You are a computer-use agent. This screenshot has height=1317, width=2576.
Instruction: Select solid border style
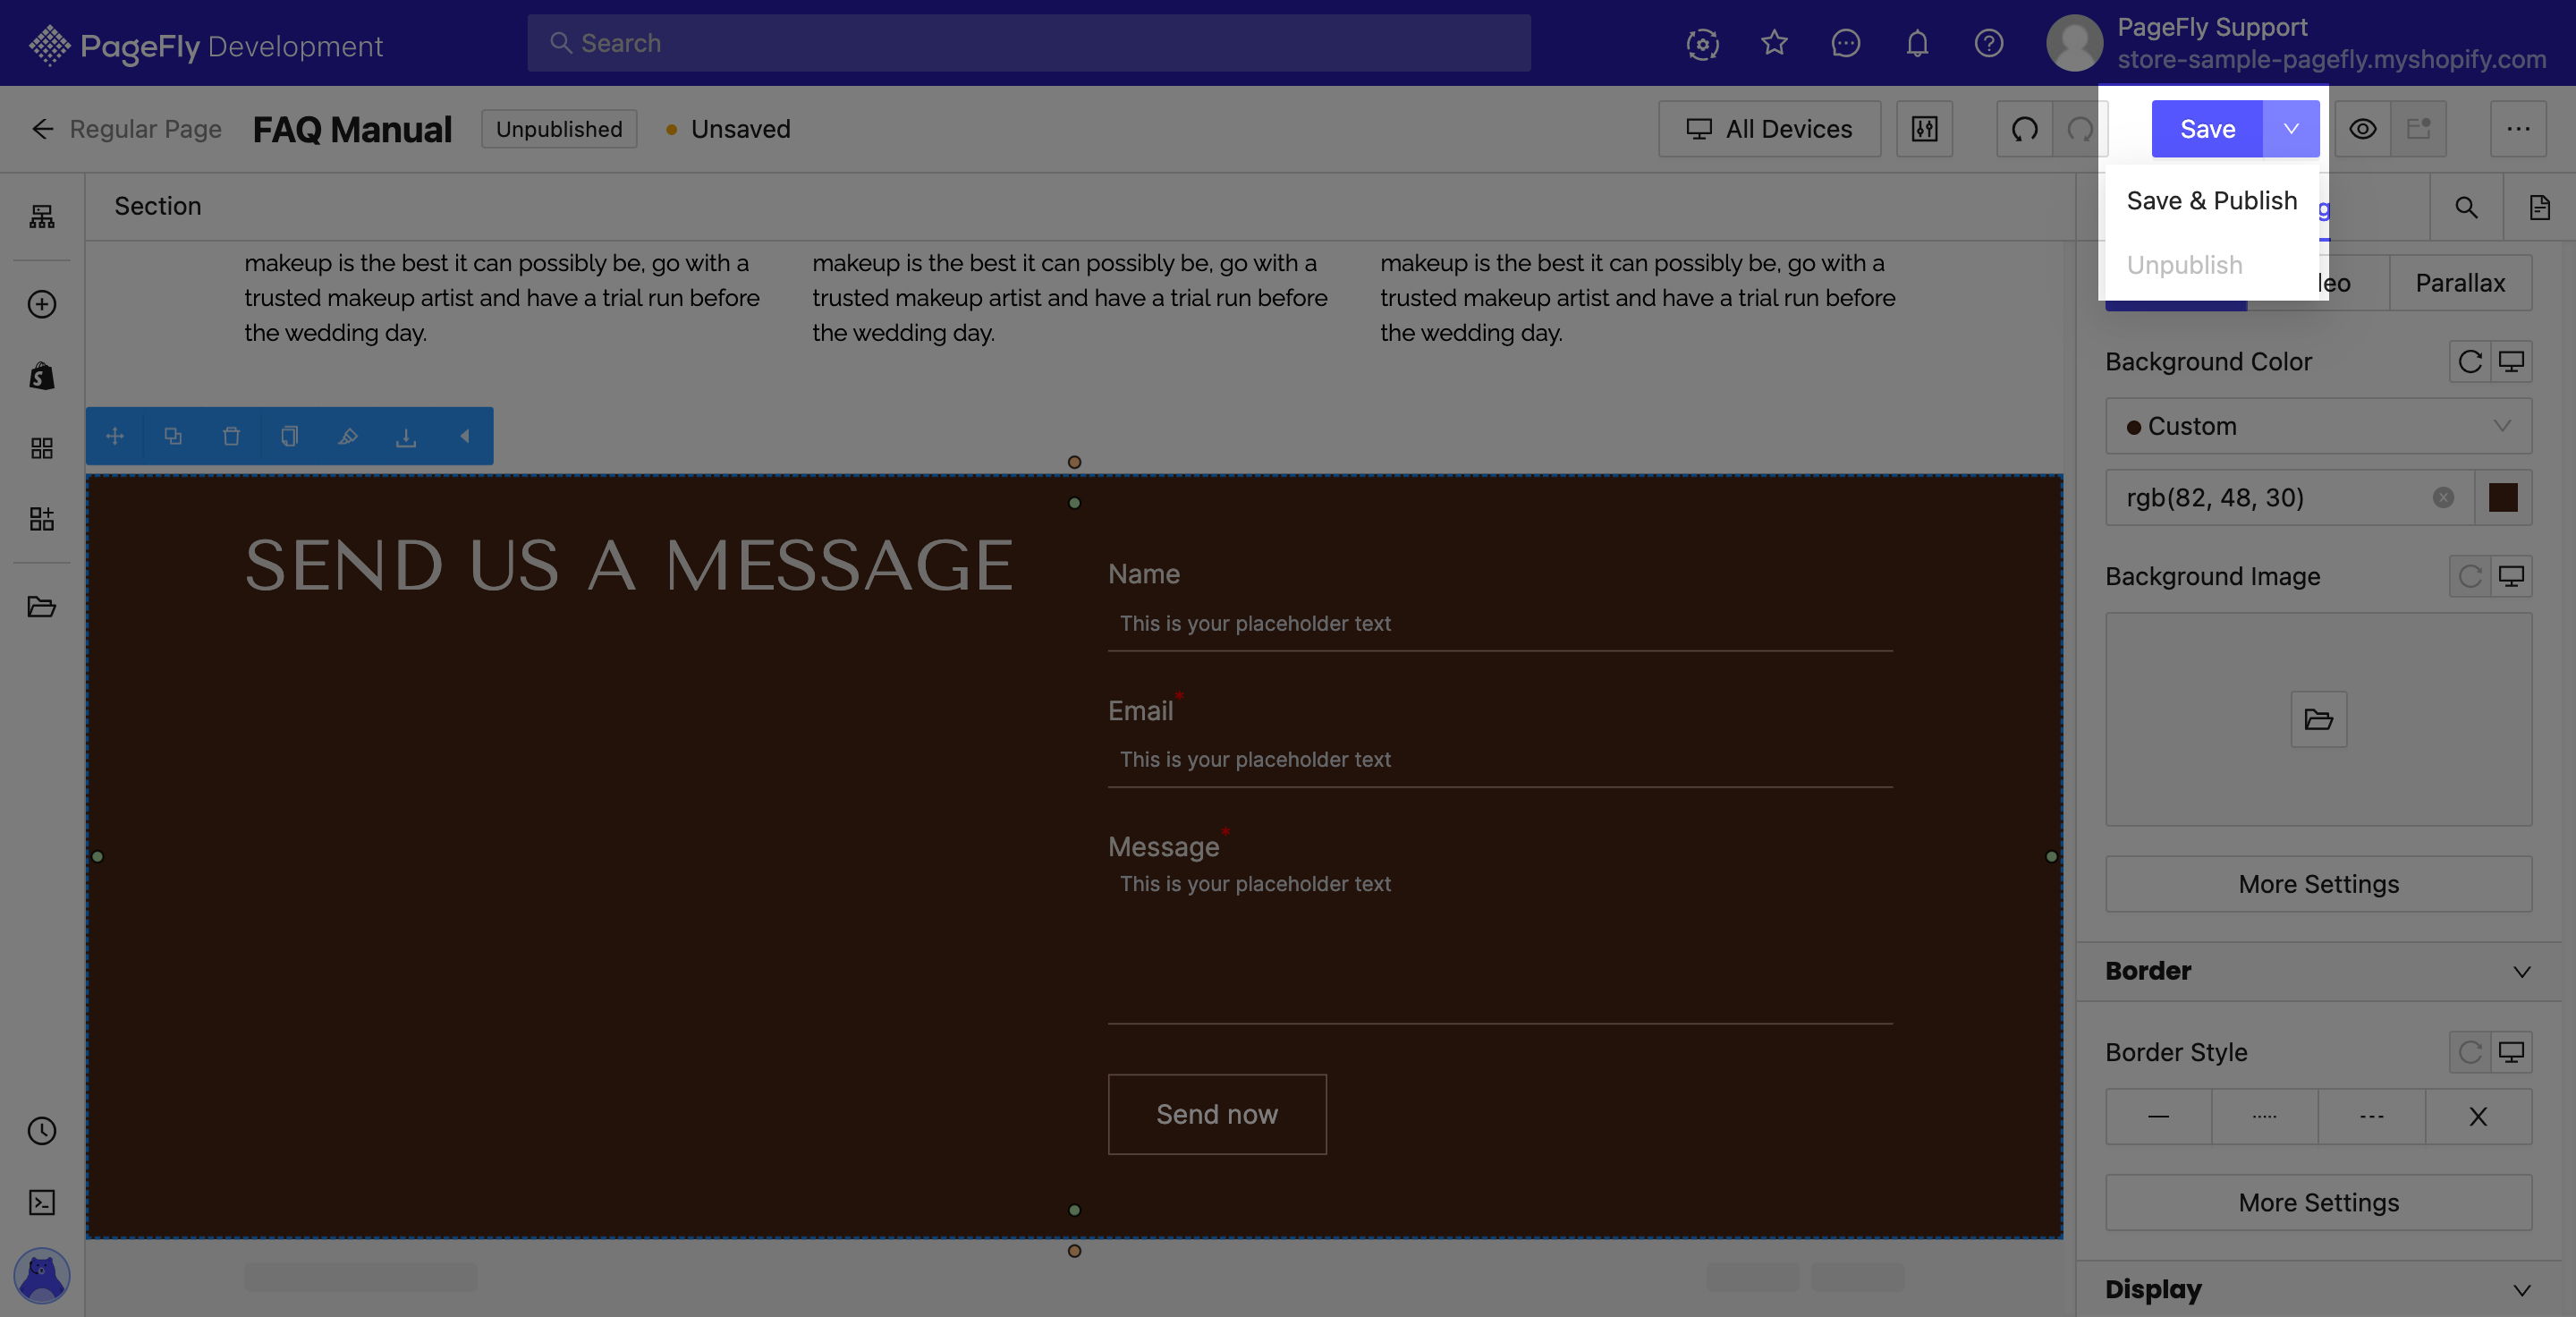coord(2159,1116)
